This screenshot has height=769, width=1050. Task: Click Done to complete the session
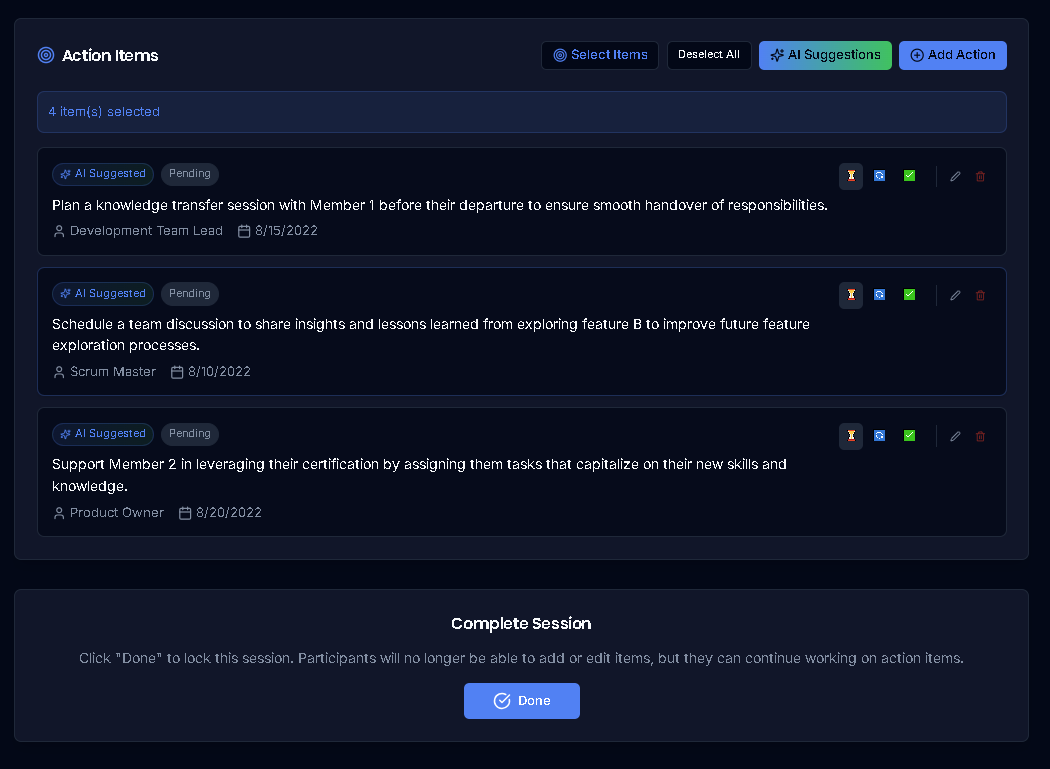(x=521, y=701)
